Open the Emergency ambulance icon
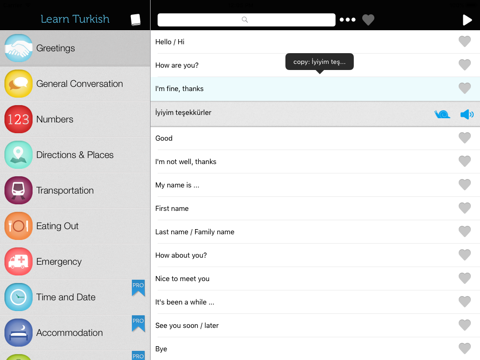Screen dimensions: 480x360 pos(18,261)
